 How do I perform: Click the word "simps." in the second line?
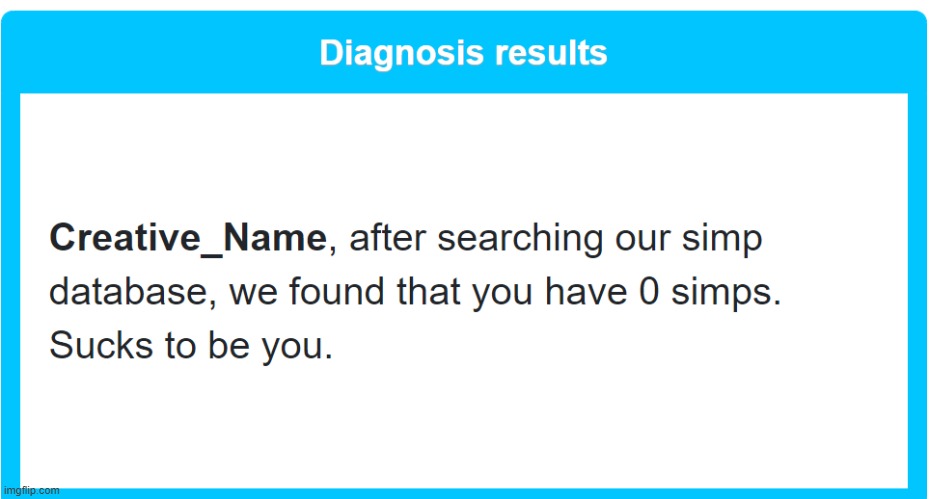pos(726,293)
